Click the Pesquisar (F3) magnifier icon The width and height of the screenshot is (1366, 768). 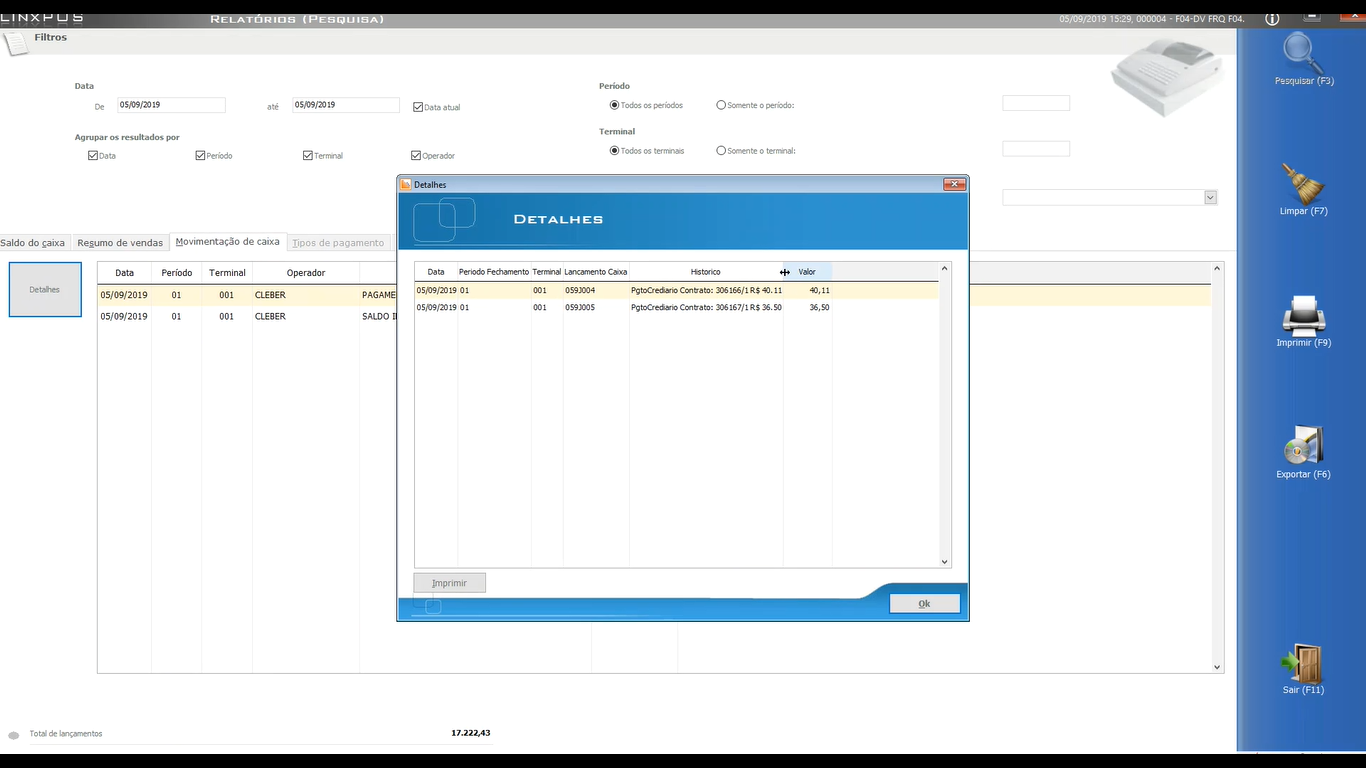coord(1303,52)
